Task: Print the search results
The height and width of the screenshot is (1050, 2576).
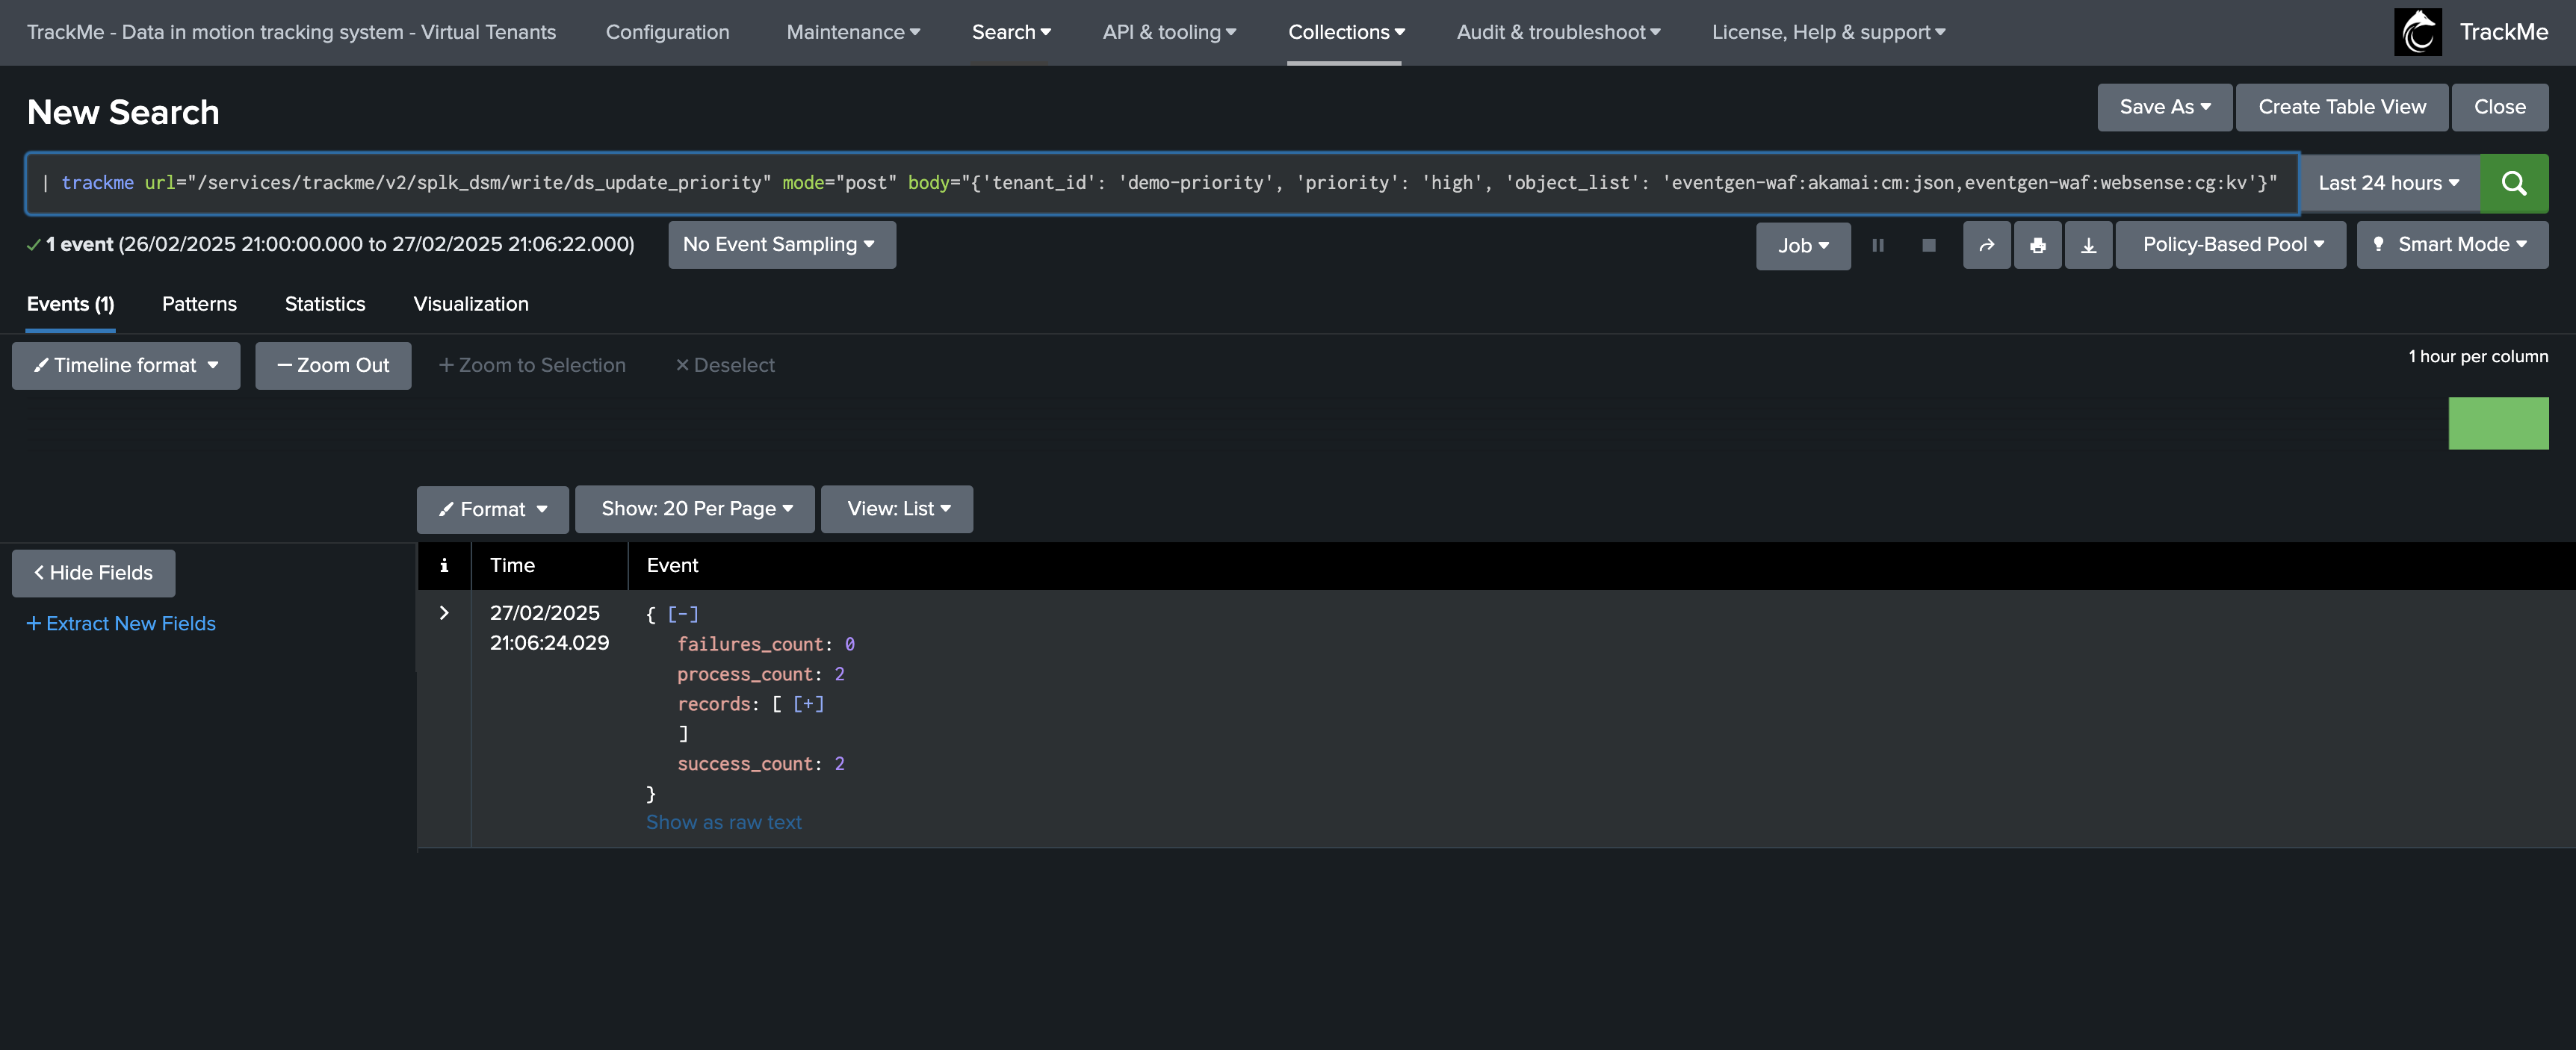Action: pyautogui.click(x=2037, y=245)
